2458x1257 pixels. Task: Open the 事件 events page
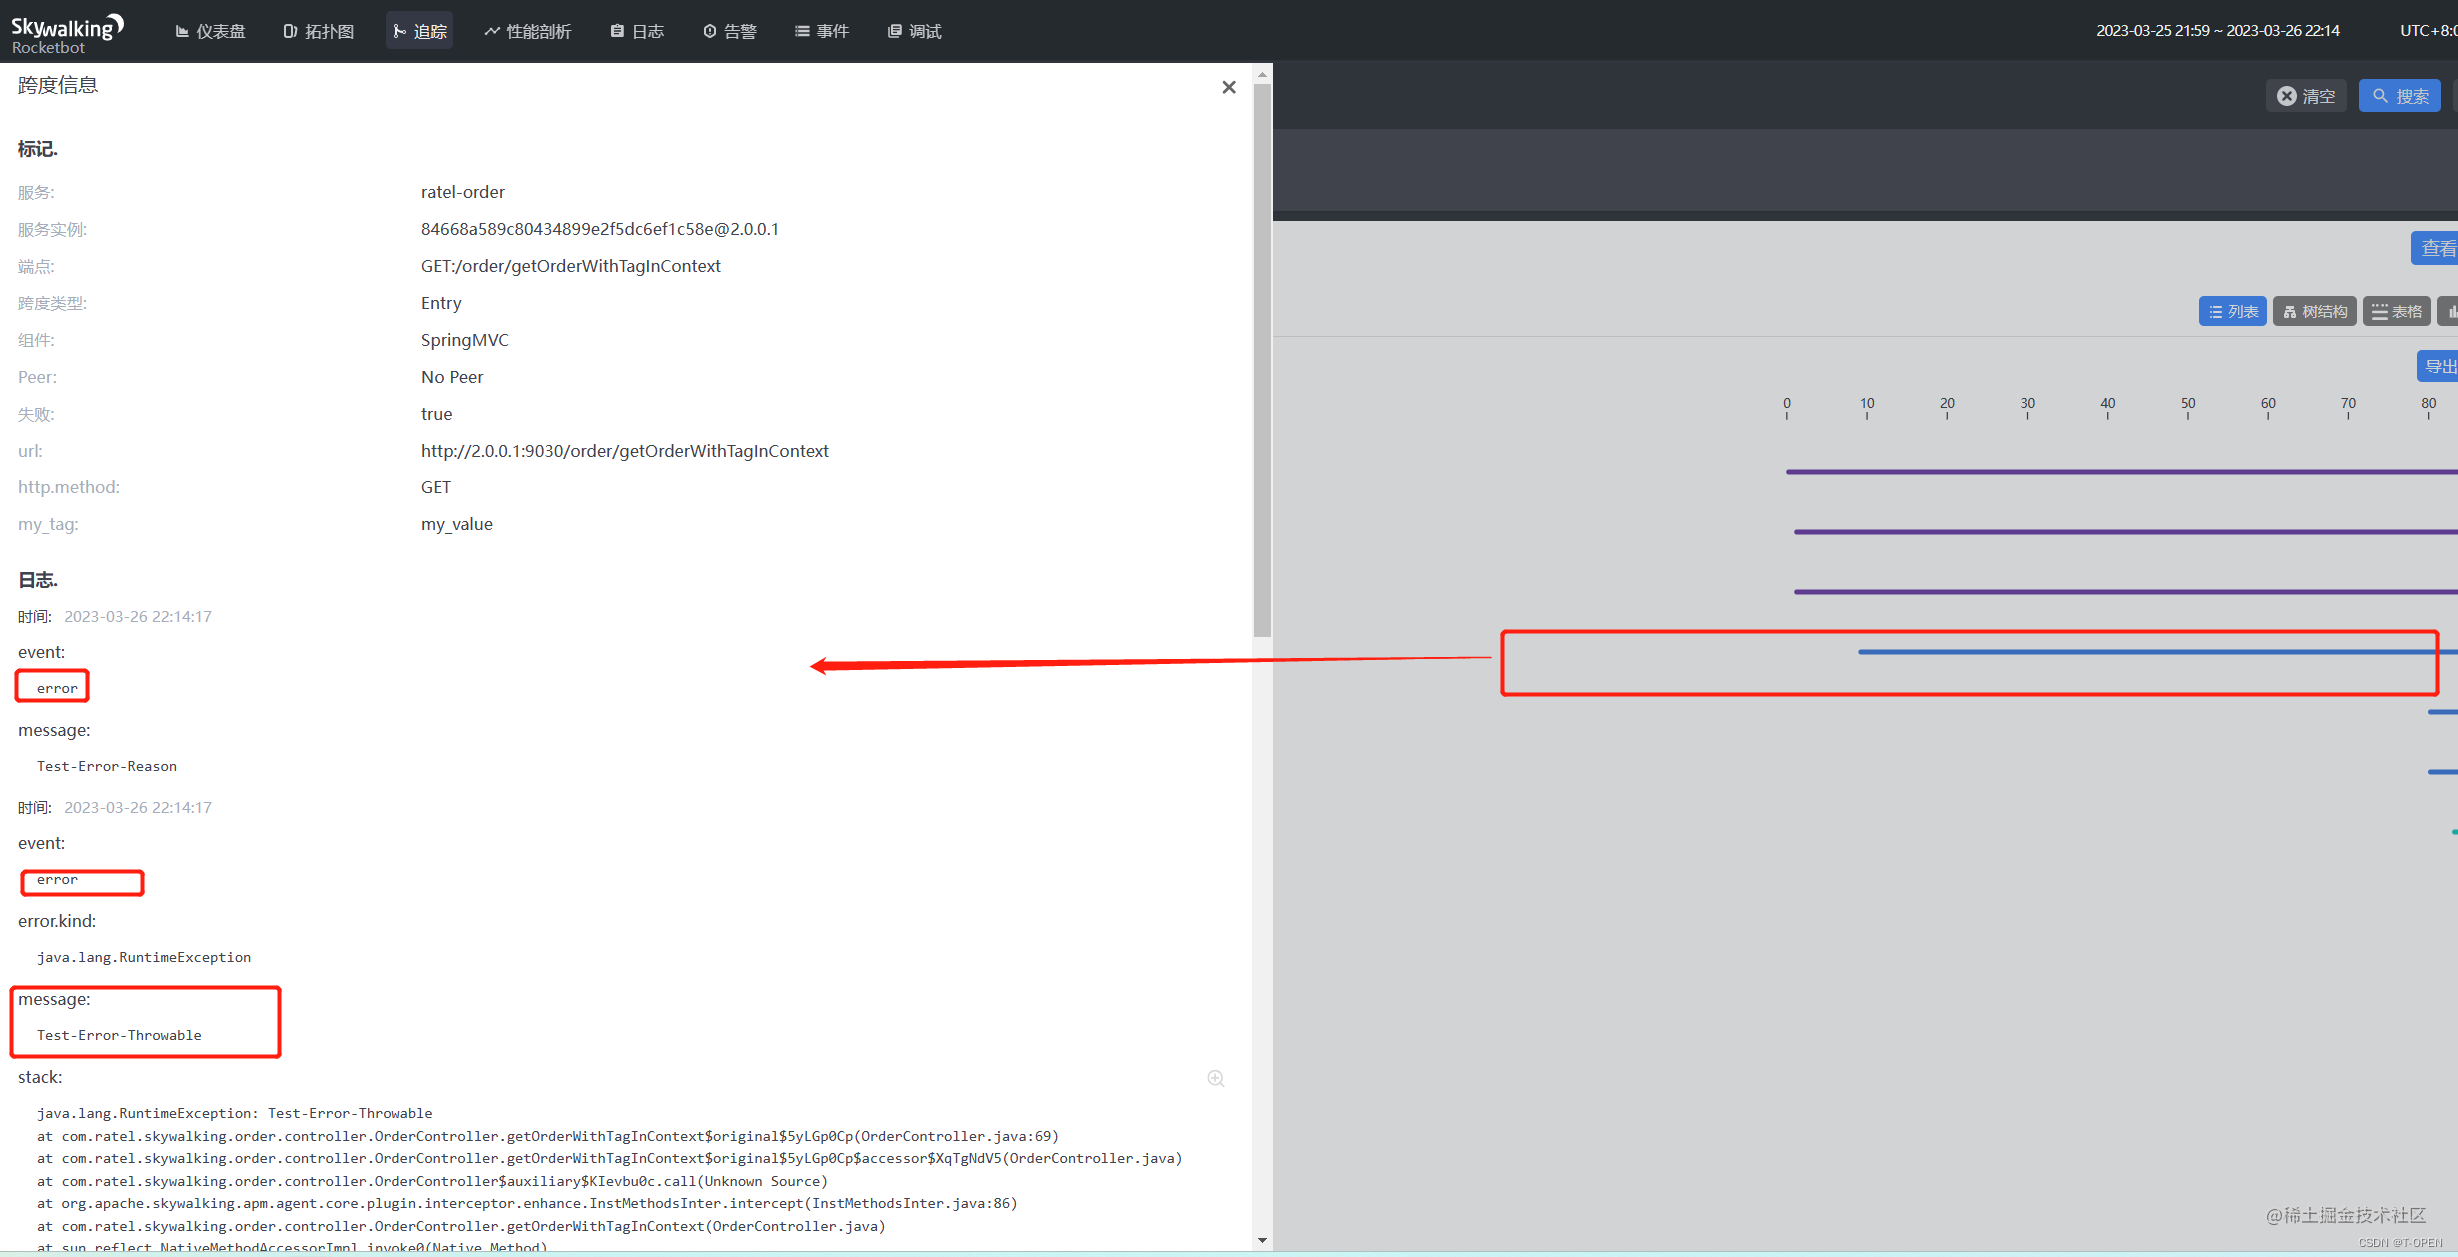click(822, 31)
